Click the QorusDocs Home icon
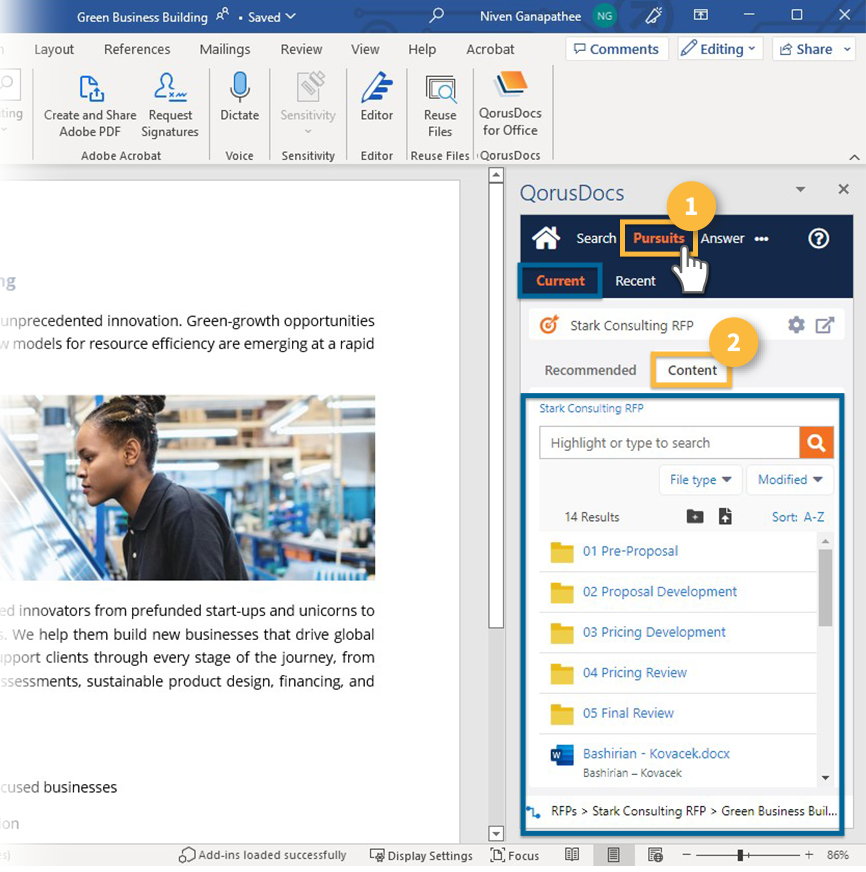The width and height of the screenshot is (866, 872). 545,238
